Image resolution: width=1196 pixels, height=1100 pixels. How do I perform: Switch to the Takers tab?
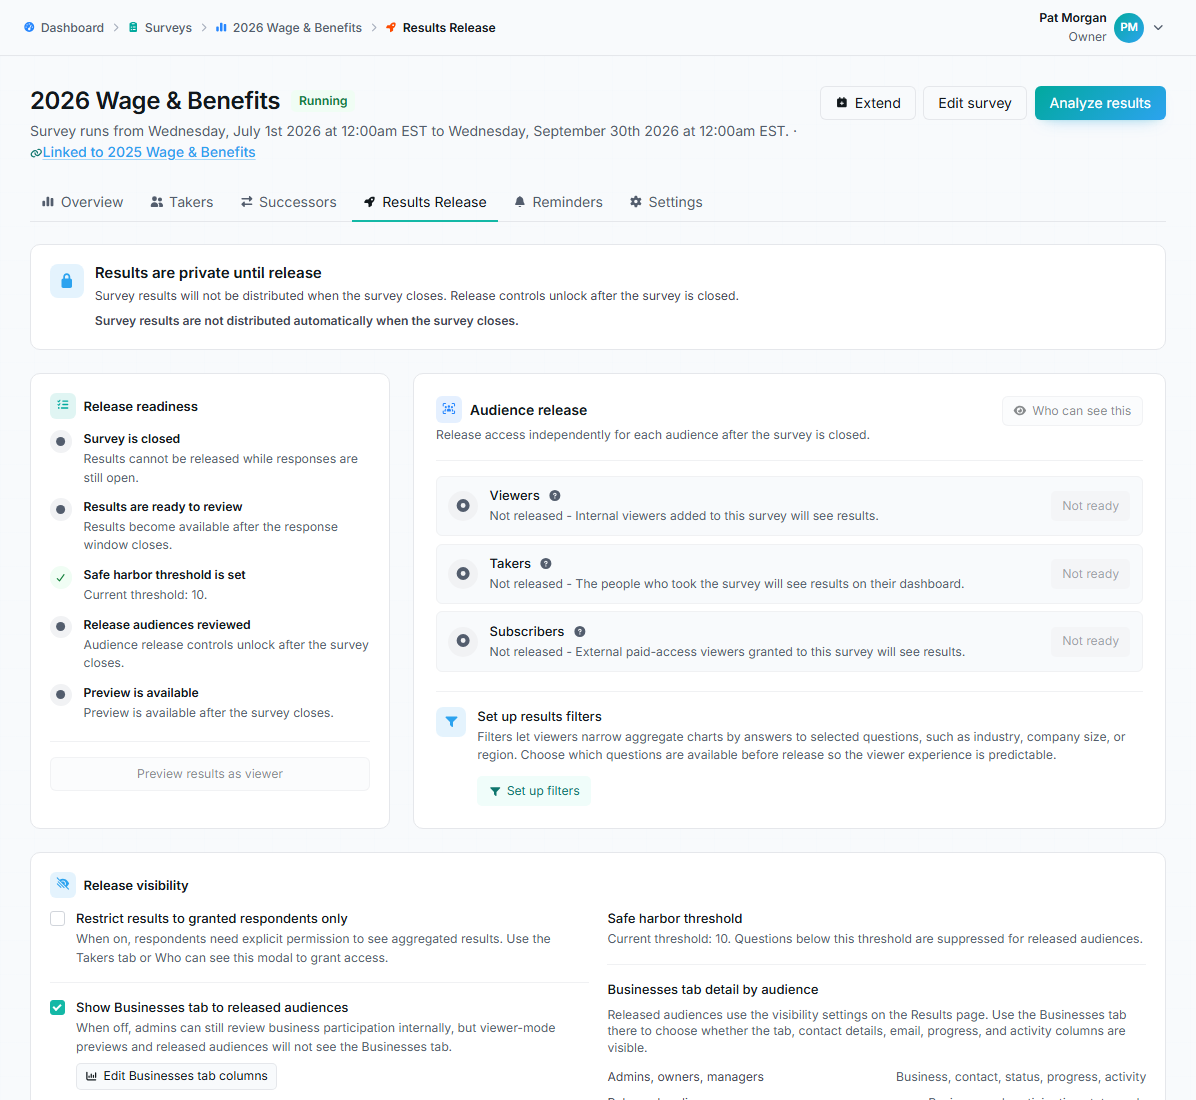click(182, 202)
